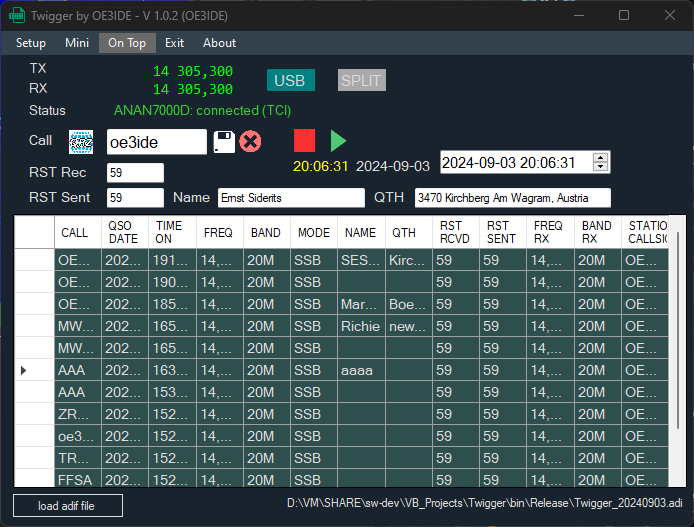The width and height of the screenshot is (694, 527).
Task: Sort by RST RCVD column header
Action: coord(456,232)
